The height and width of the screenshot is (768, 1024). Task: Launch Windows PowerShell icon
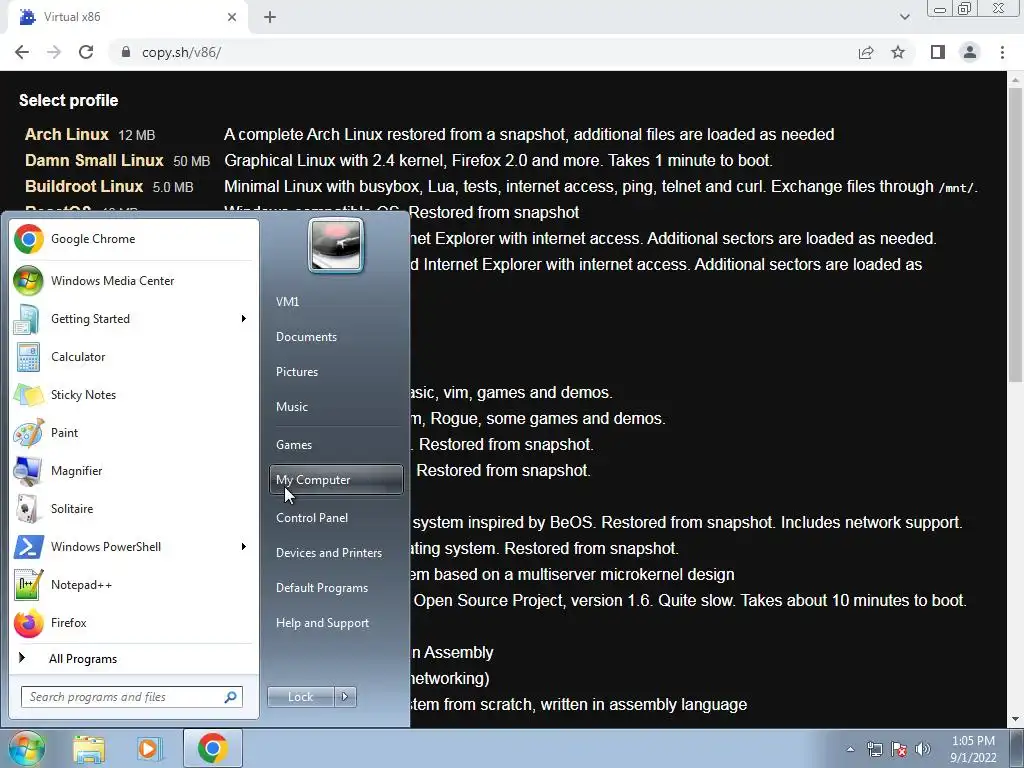[x=29, y=547]
